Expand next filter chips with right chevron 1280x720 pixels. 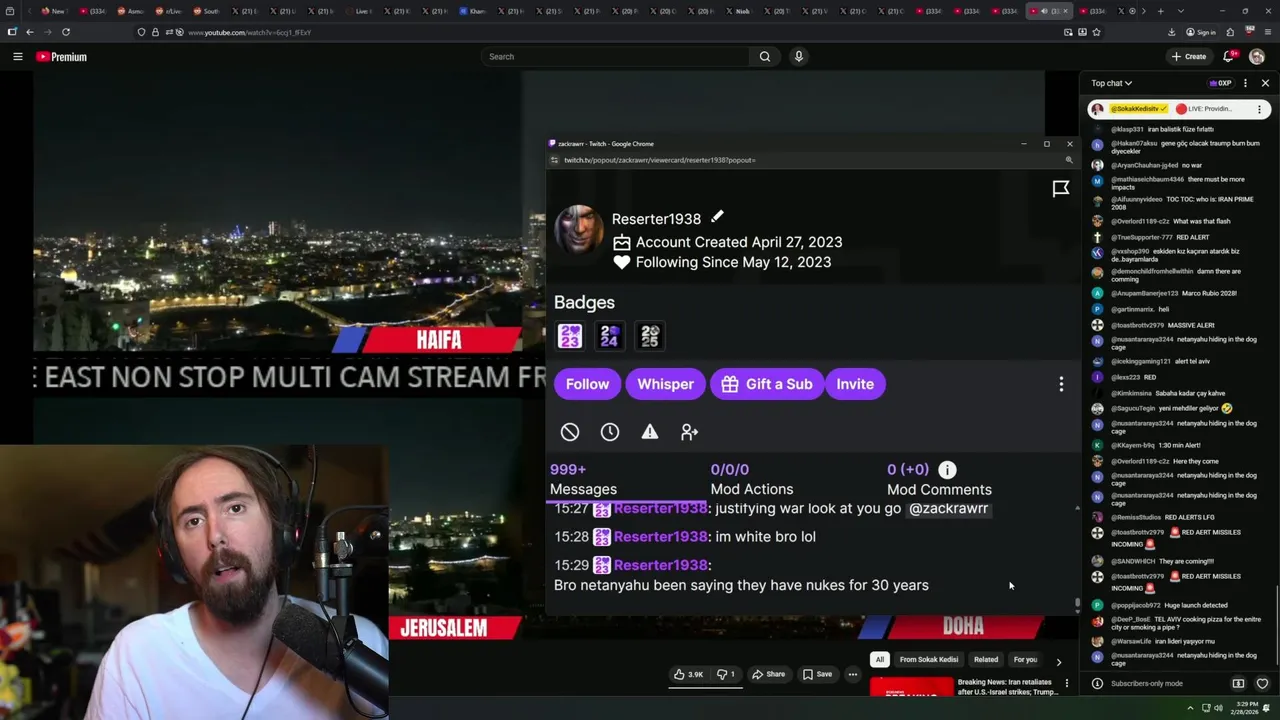[x=1059, y=661]
